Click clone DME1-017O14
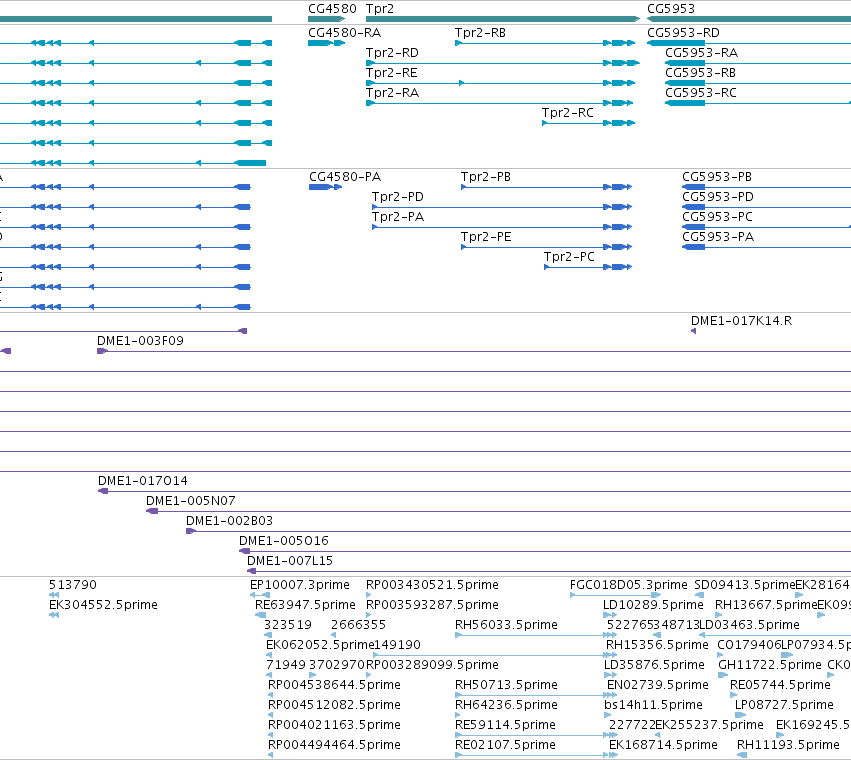This screenshot has height=760, width=851. [x=143, y=481]
